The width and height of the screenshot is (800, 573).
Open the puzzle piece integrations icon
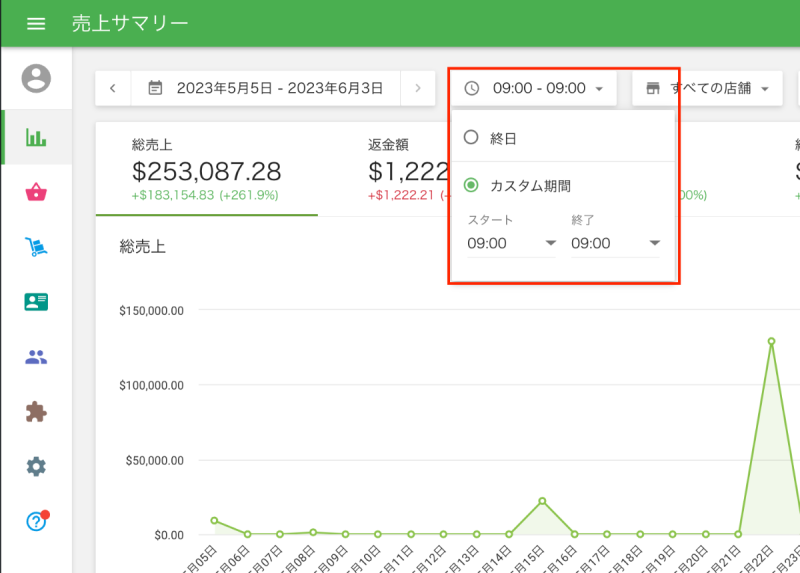36,411
